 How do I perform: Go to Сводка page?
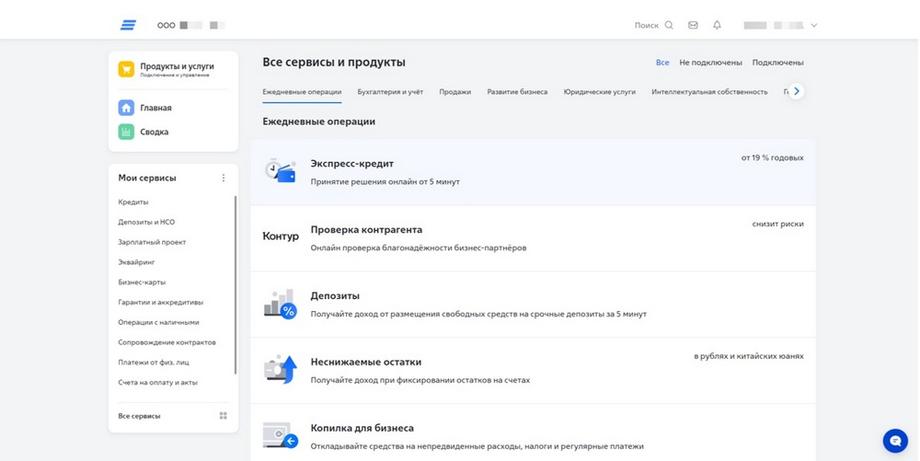(x=154, y=132)
